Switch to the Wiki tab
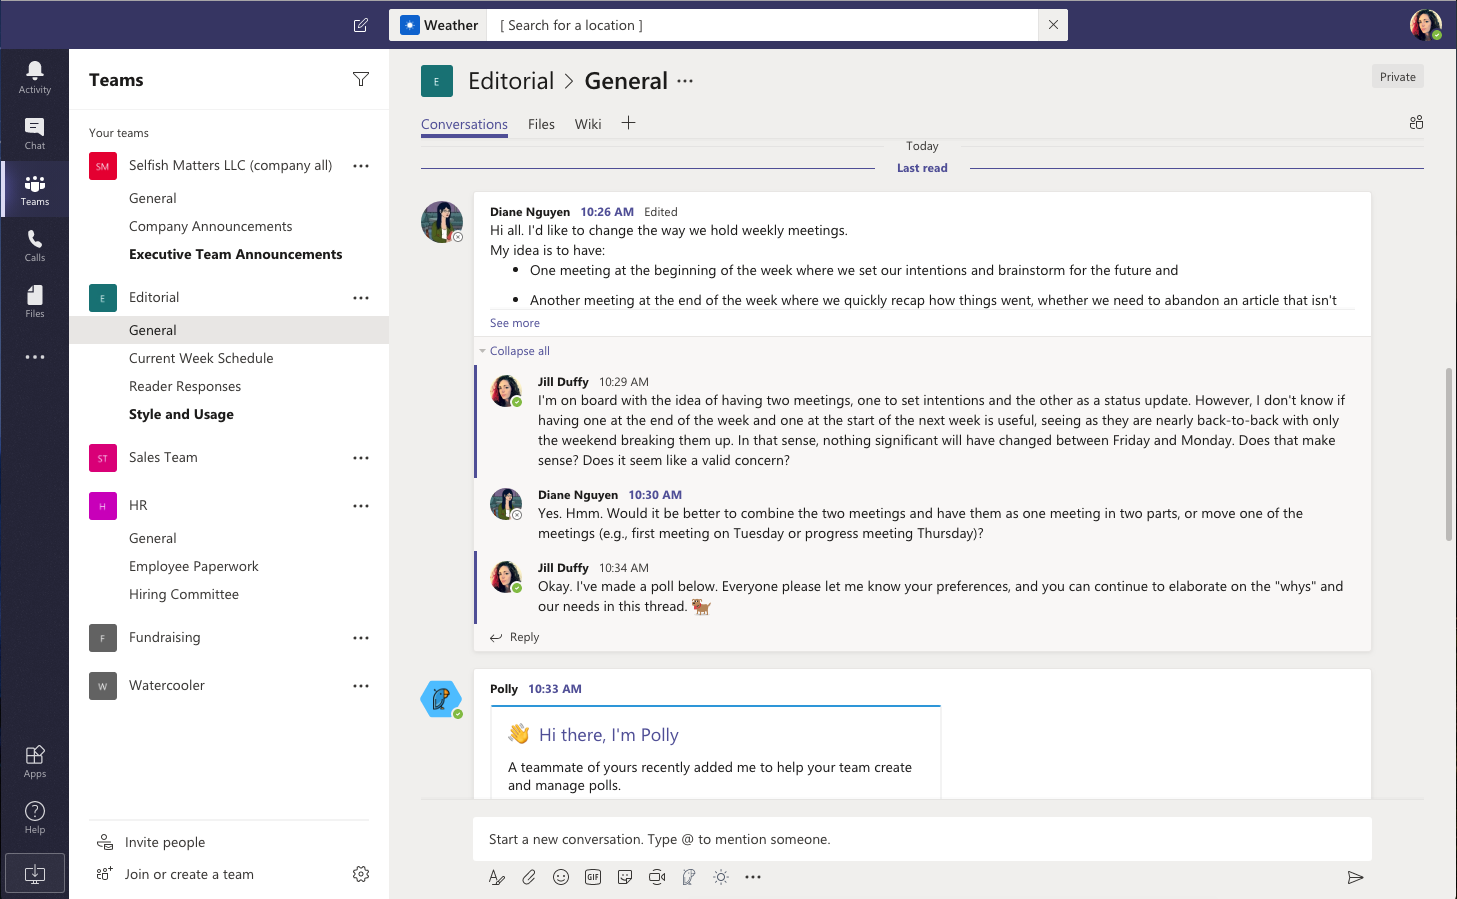The width and height of the screenshot is (1457, 899). coord(588,124)
